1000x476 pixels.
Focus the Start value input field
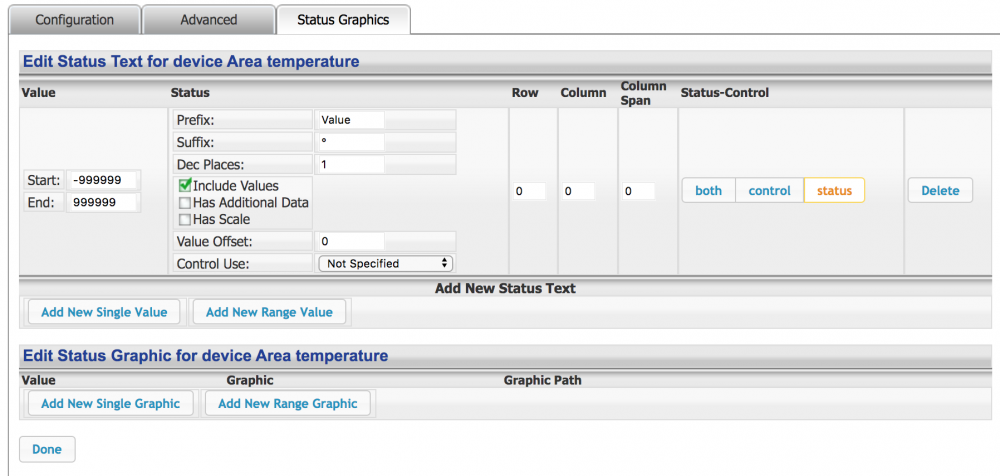point(103,181)
